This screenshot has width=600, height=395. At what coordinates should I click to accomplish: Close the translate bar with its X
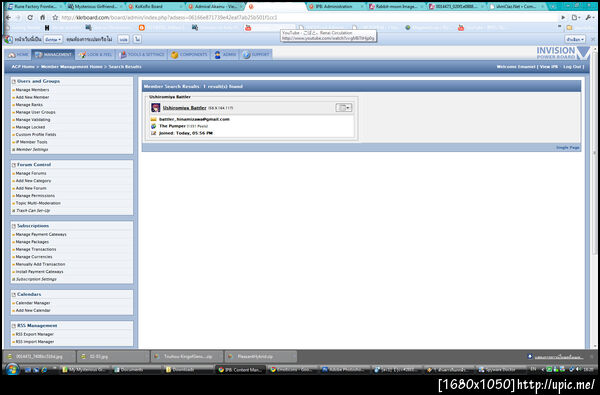click(593, 39)
